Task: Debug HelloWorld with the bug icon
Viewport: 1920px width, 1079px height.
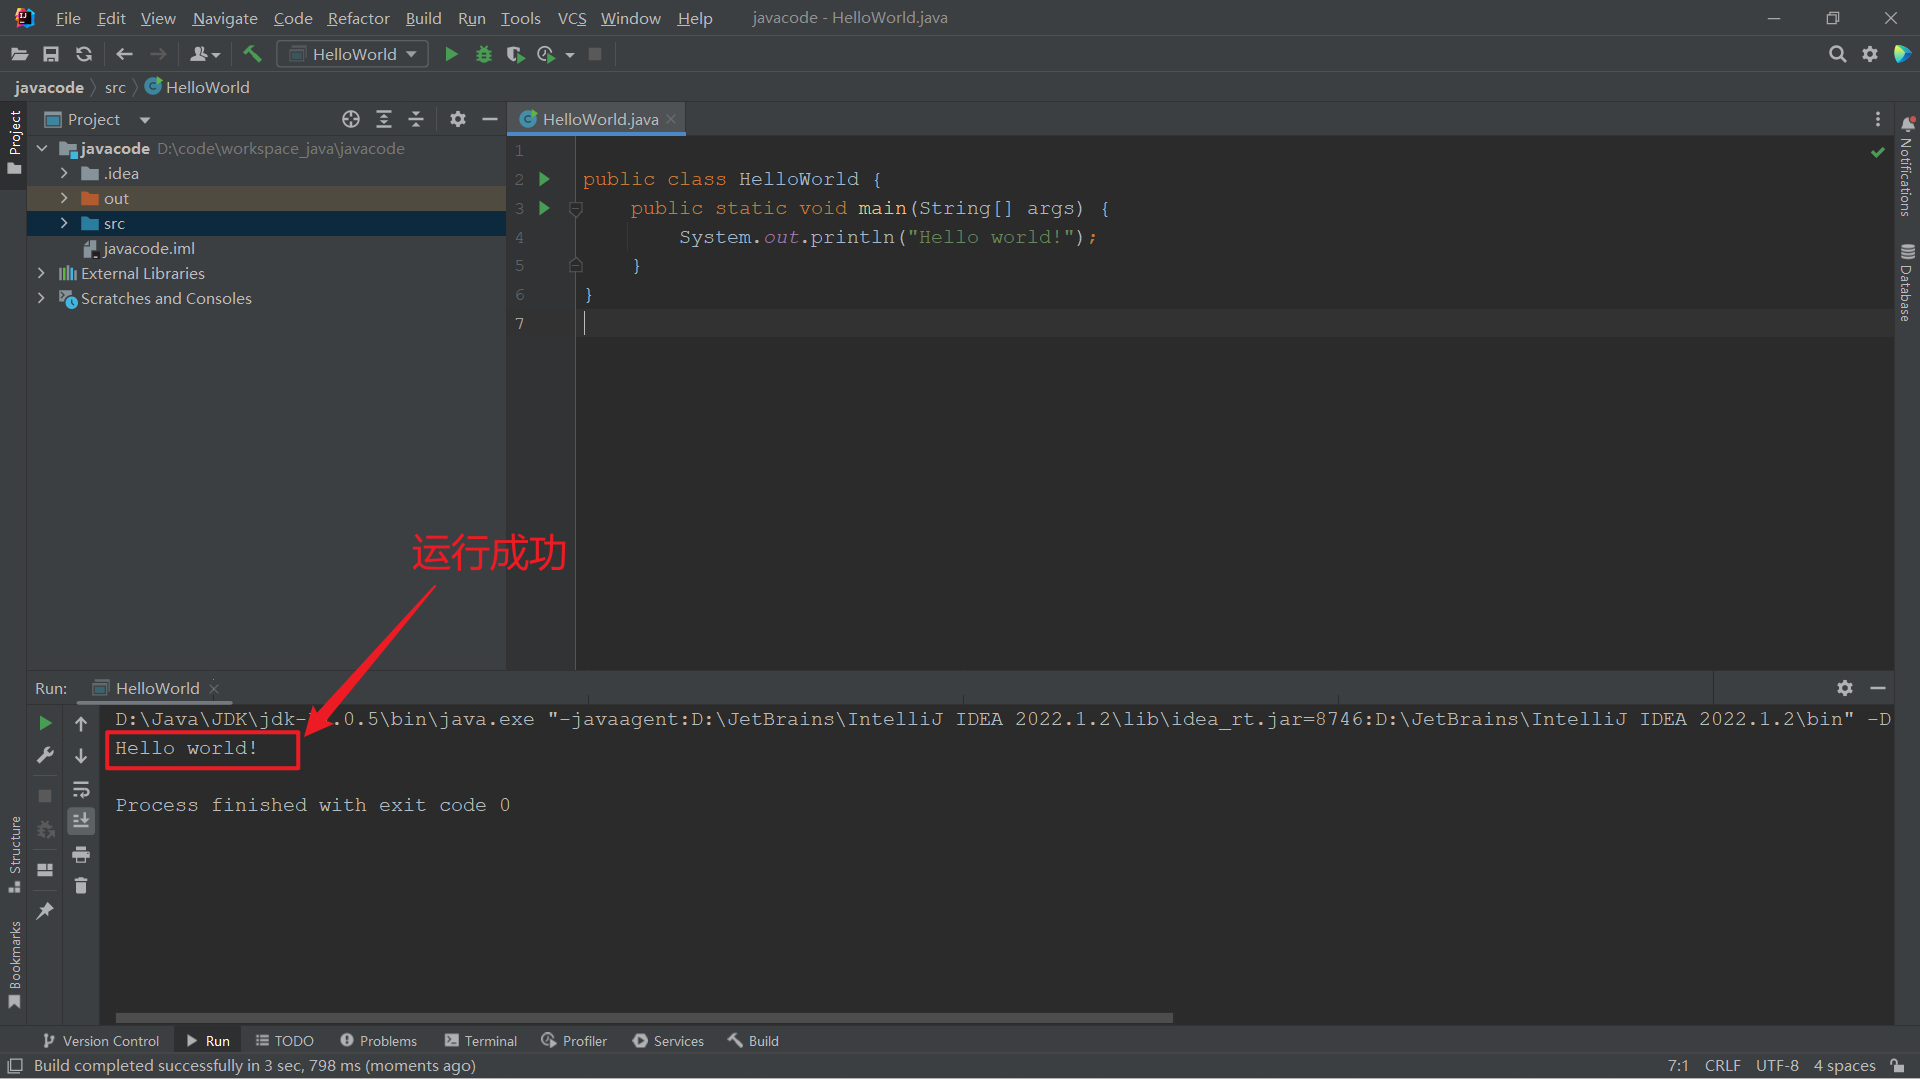Action: [484, 54]
